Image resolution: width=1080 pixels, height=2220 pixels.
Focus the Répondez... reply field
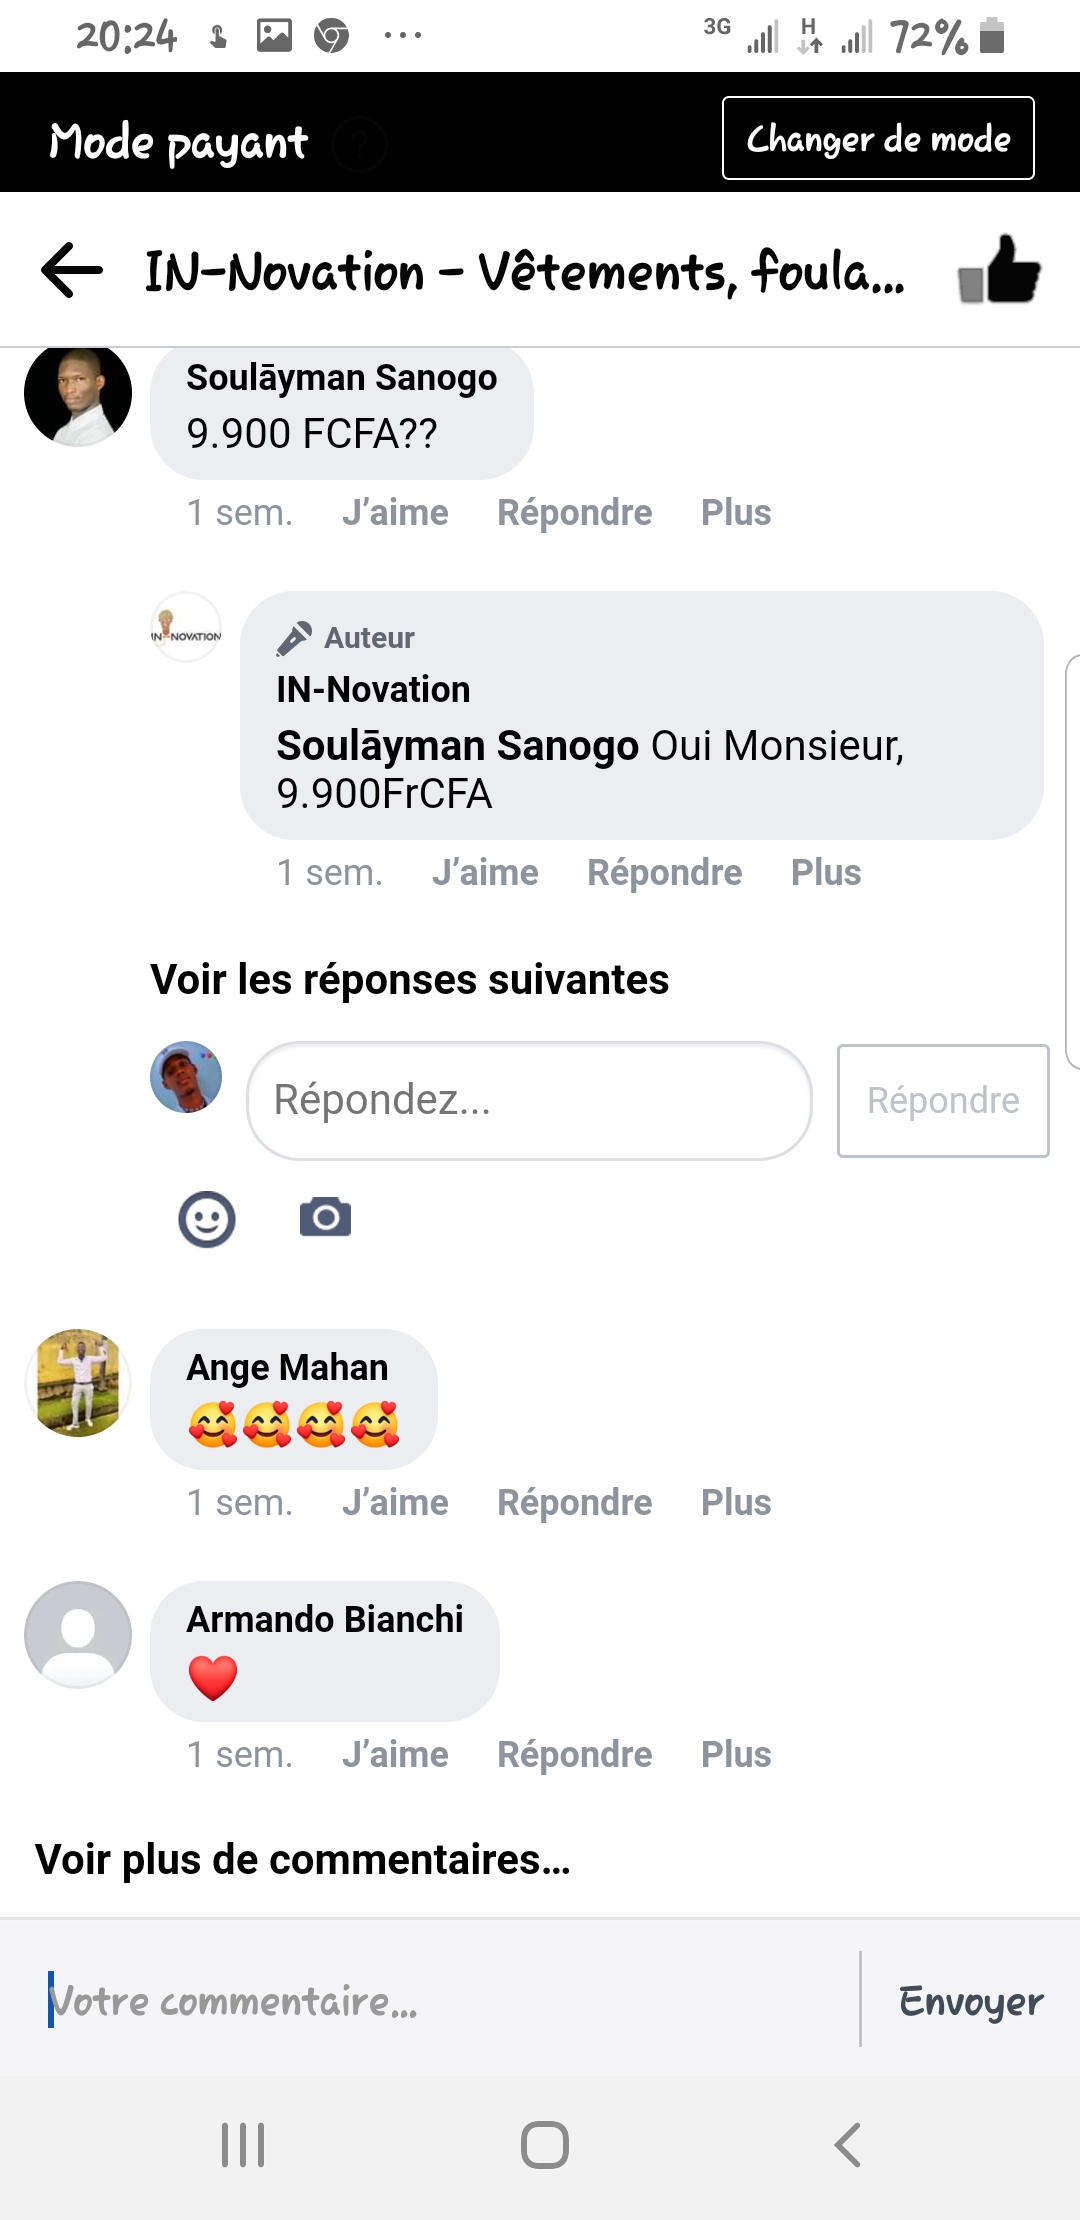[528, 1100]
